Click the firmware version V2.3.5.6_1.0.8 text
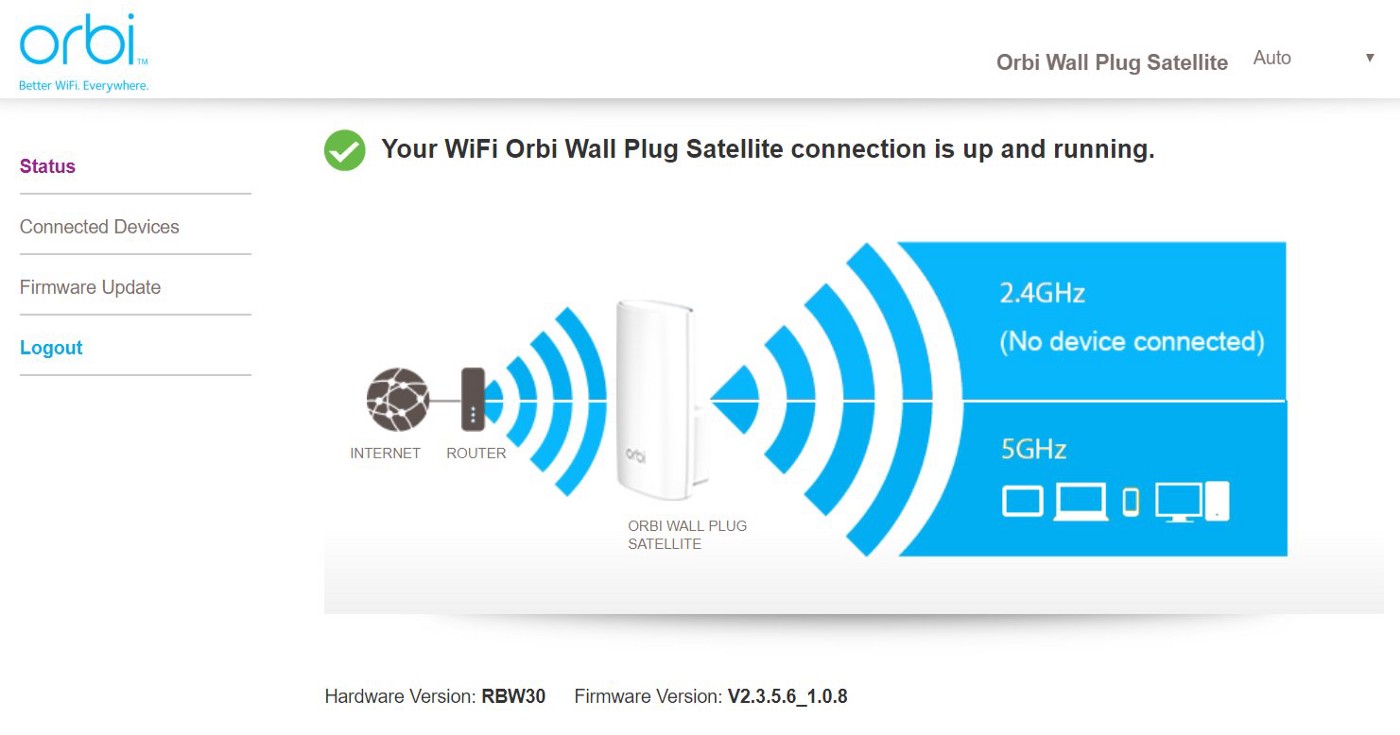This screenshot has width=1400, height=735. coord(787,696)
